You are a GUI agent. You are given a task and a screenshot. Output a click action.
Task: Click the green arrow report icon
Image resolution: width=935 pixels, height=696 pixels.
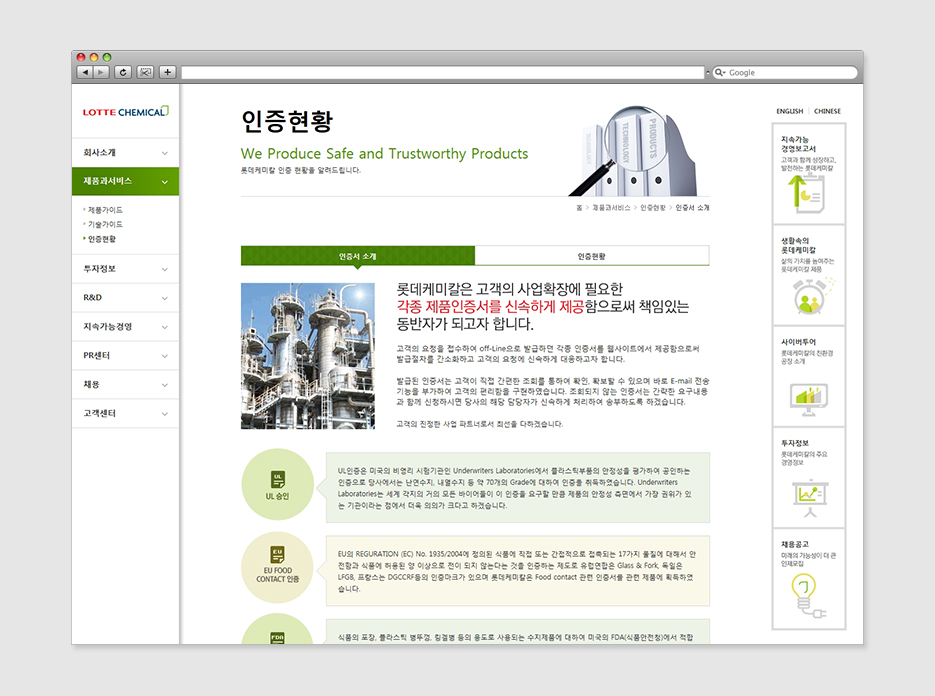tap(806, 193)
